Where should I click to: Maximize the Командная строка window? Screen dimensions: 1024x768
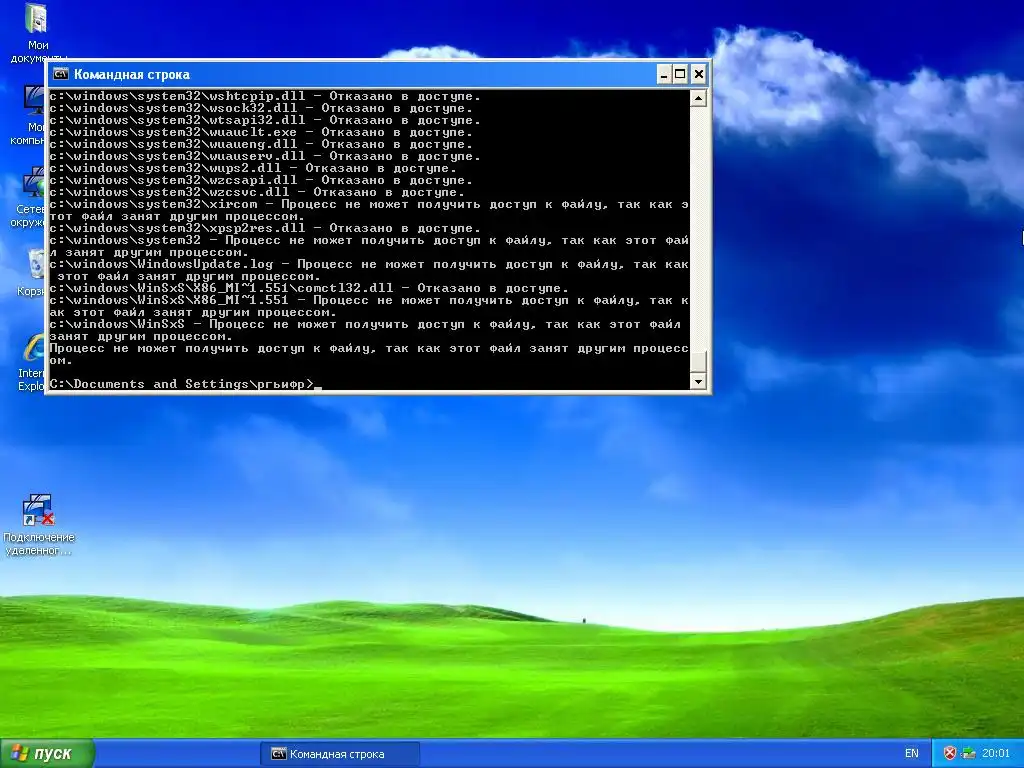680,74
